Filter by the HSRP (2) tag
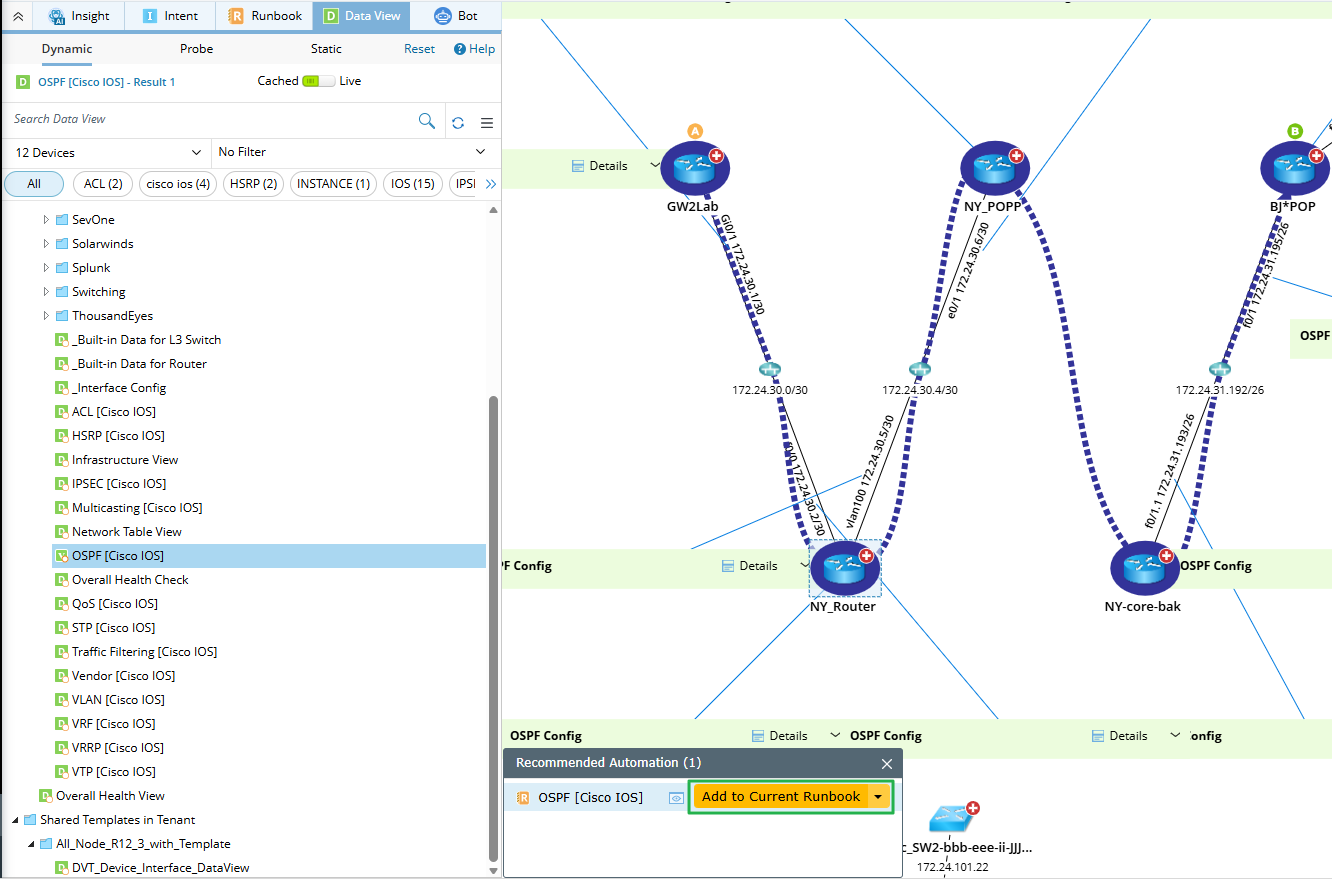The height and width of the screenshot is (879, 1332). click(253, 184)
